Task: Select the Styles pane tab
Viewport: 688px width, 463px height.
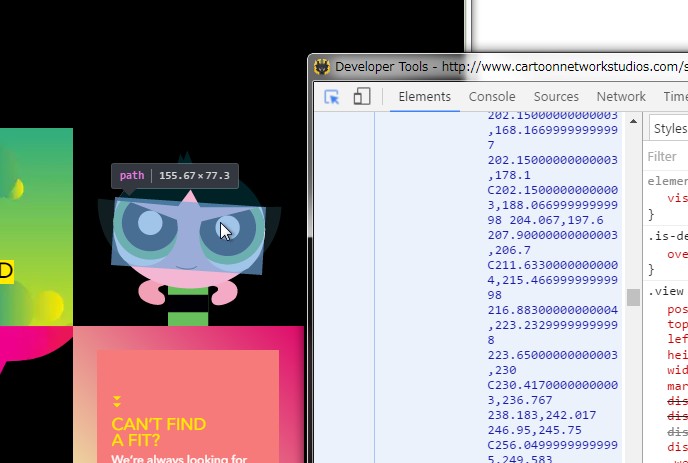Action: 670,129
